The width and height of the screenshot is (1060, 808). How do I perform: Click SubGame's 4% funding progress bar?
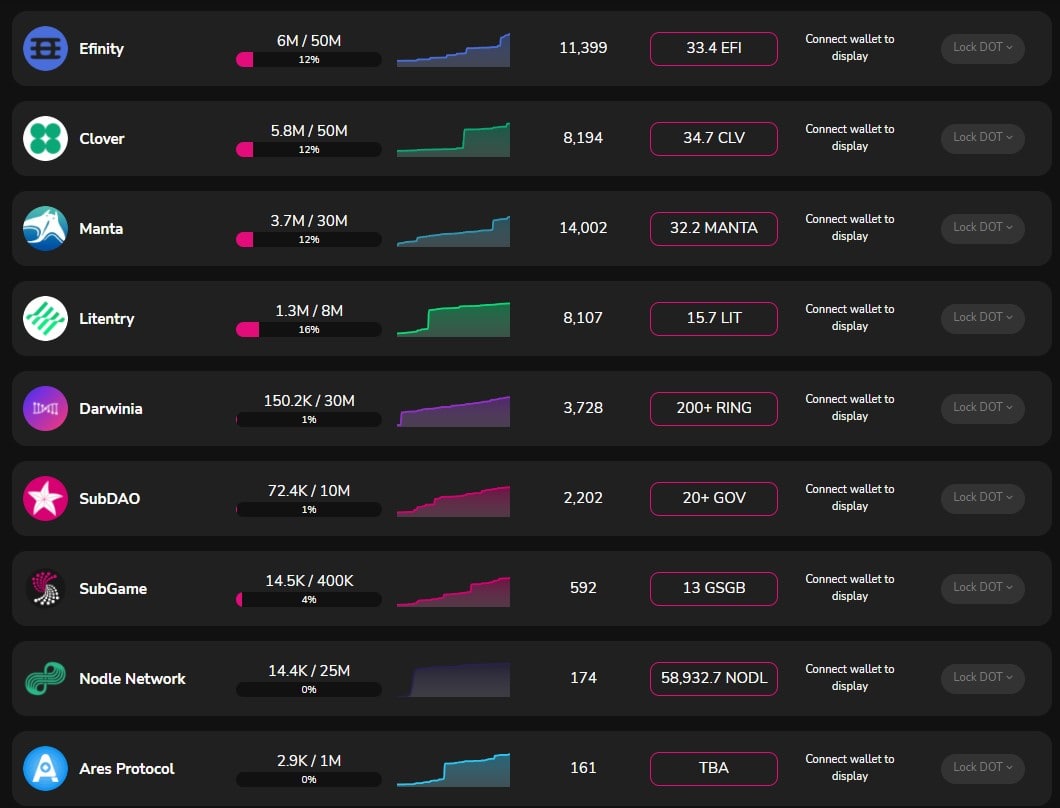tap(309, 599)
